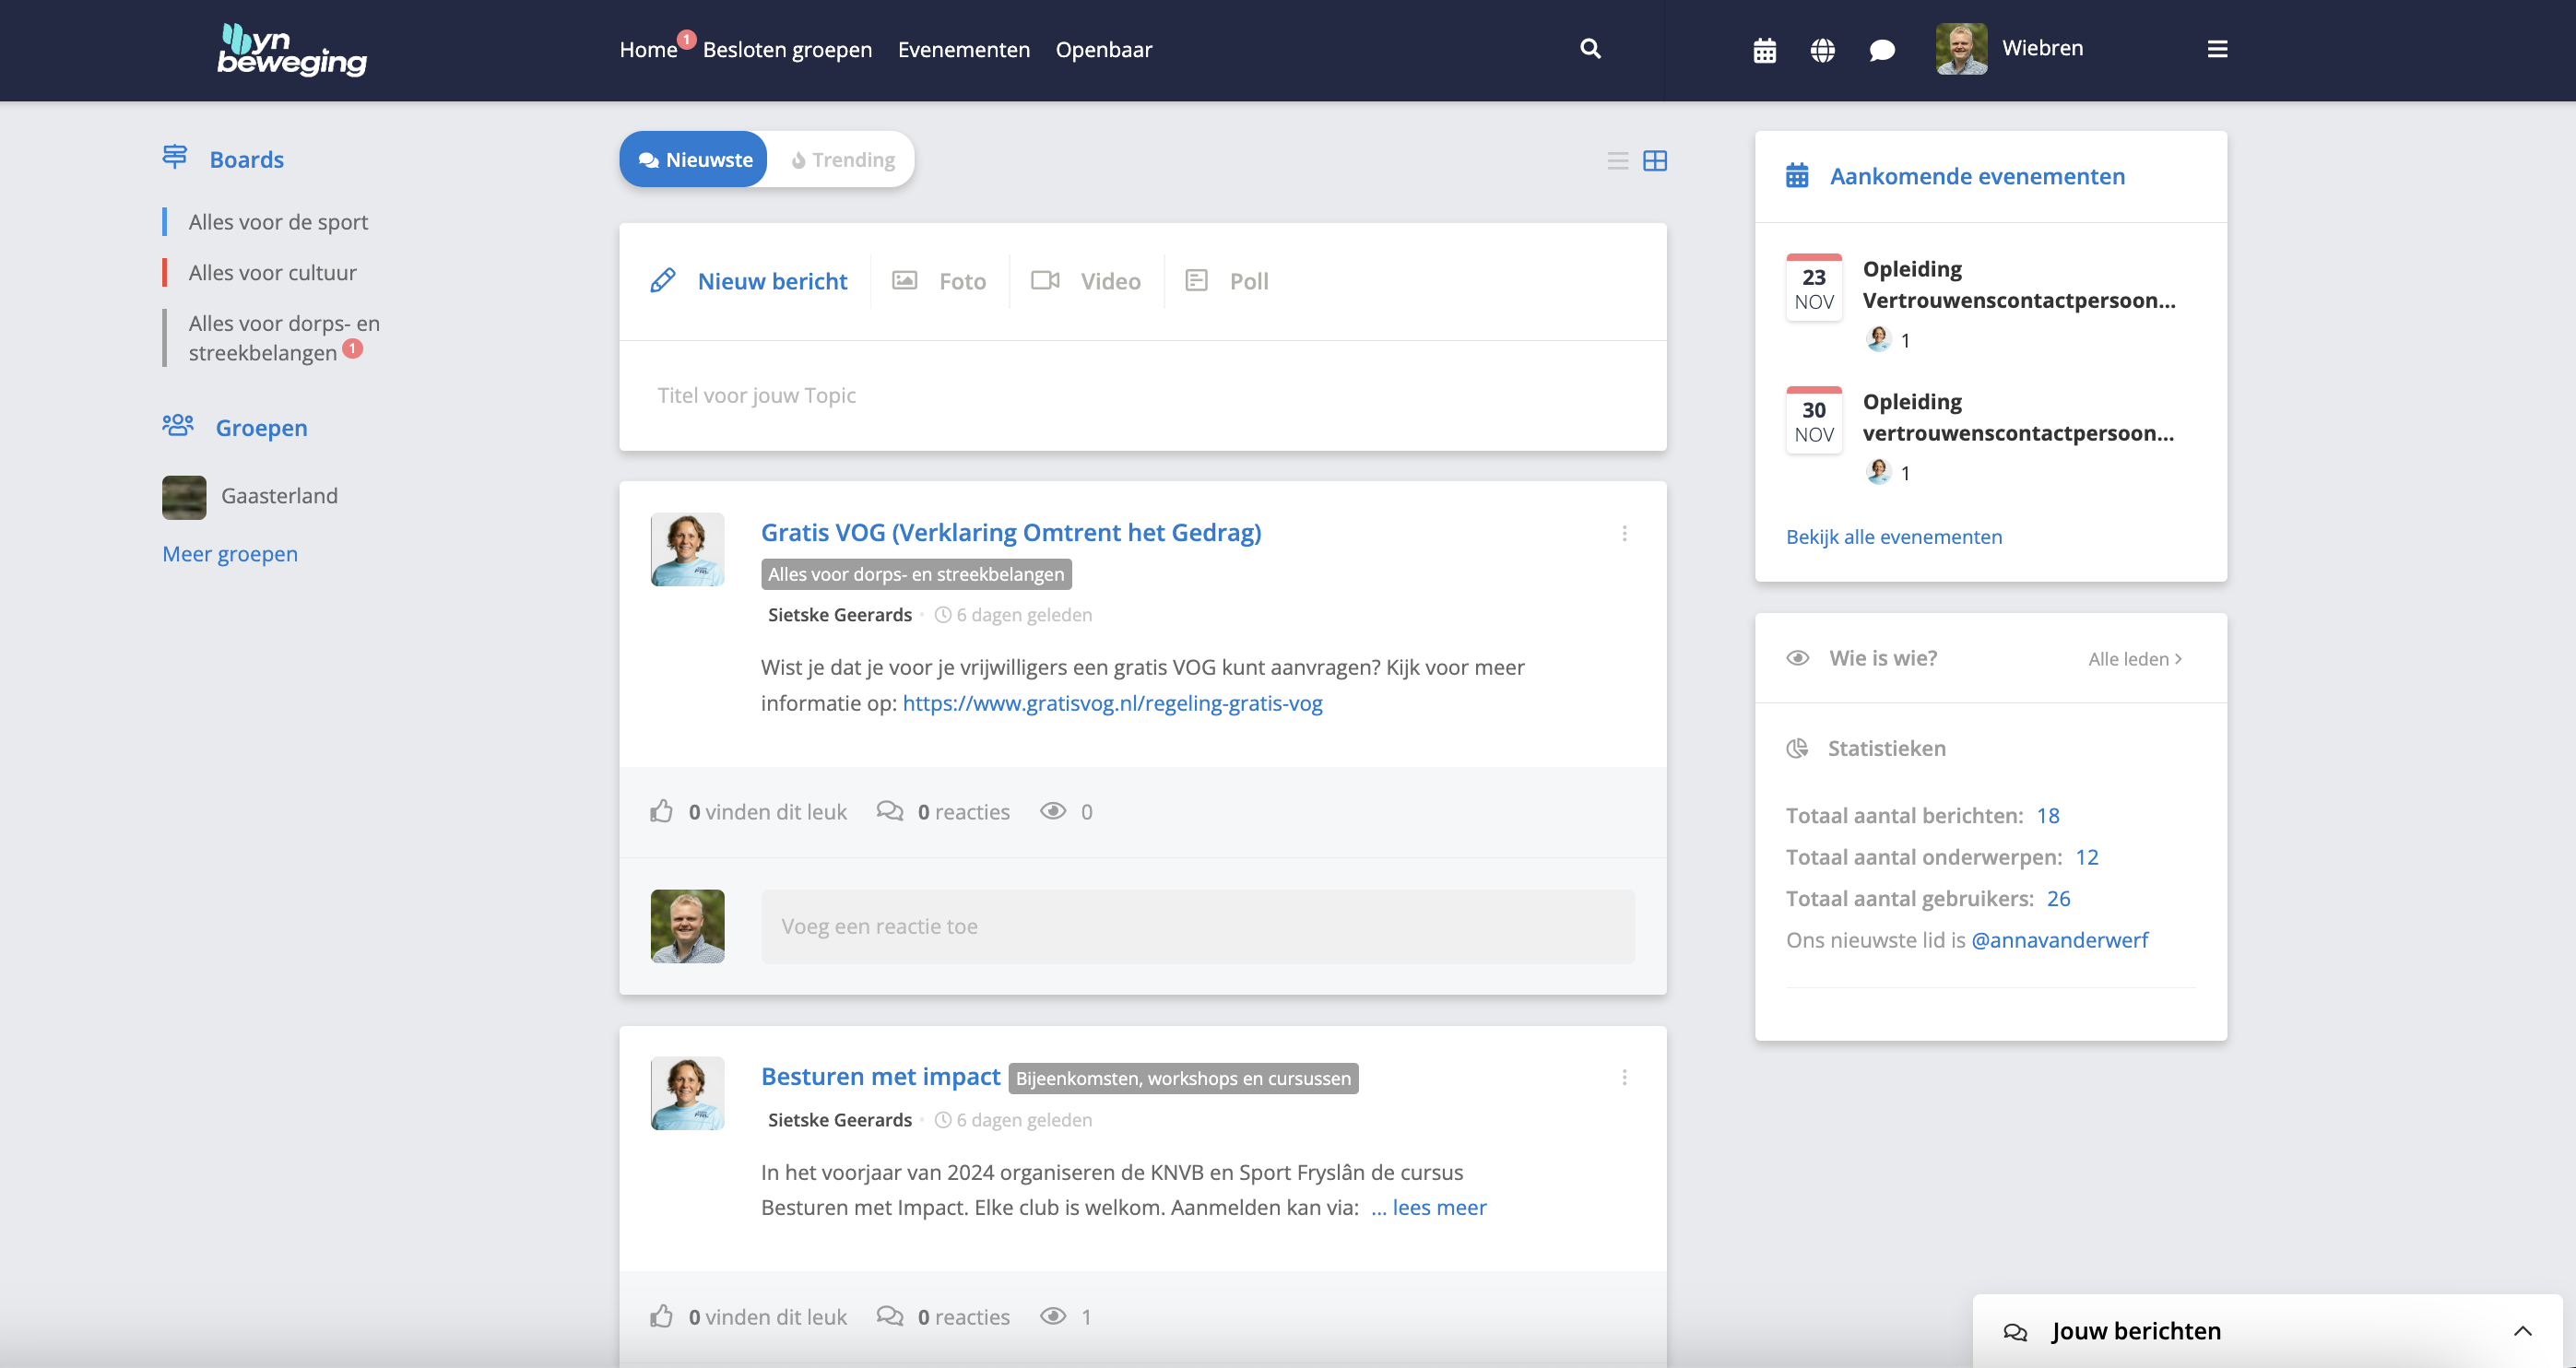Click the grey Alles voor dorps- en streekbelangen tag
Screen dimensions: 2576x1368
[x=916, y=574]
